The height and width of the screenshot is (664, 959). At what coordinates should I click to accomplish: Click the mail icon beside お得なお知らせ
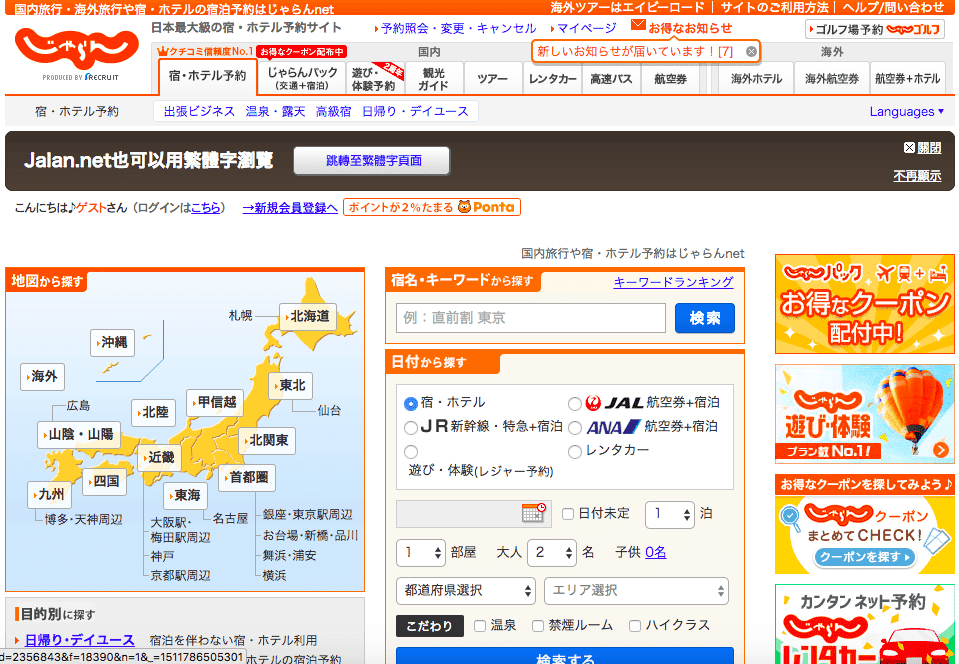click(638, 25)
